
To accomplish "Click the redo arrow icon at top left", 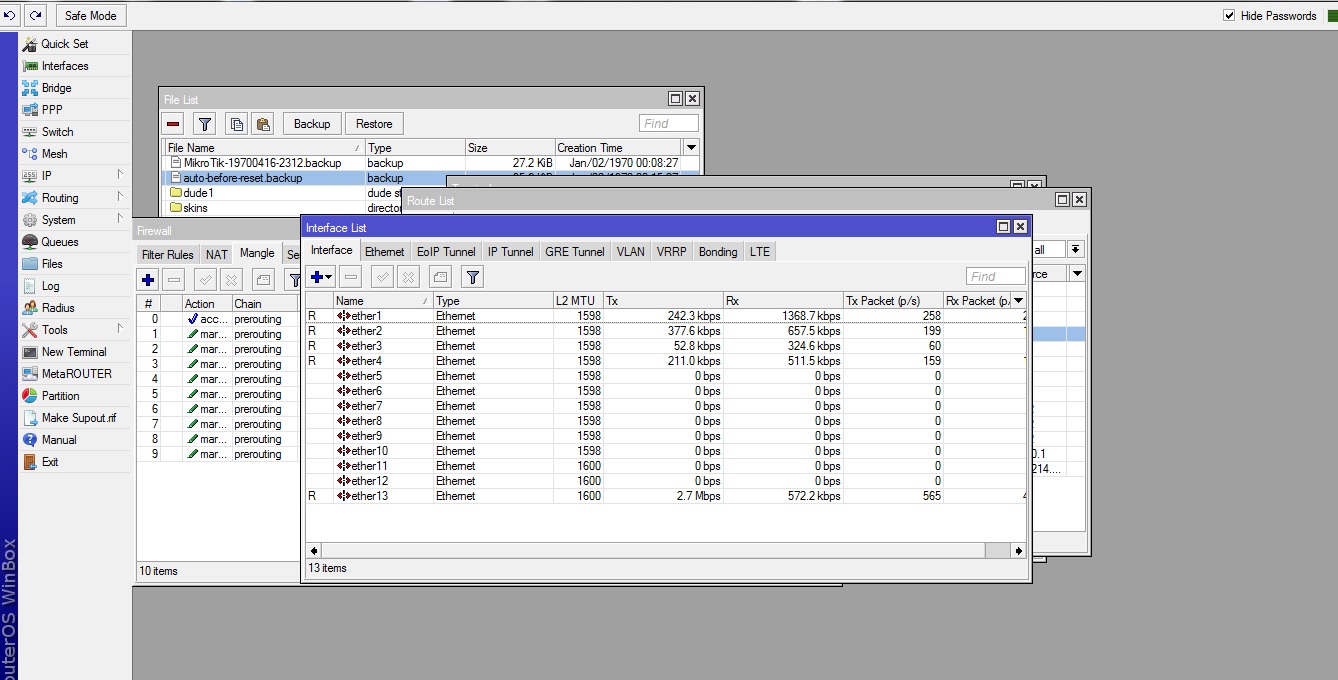I will (x=36, y=15).
